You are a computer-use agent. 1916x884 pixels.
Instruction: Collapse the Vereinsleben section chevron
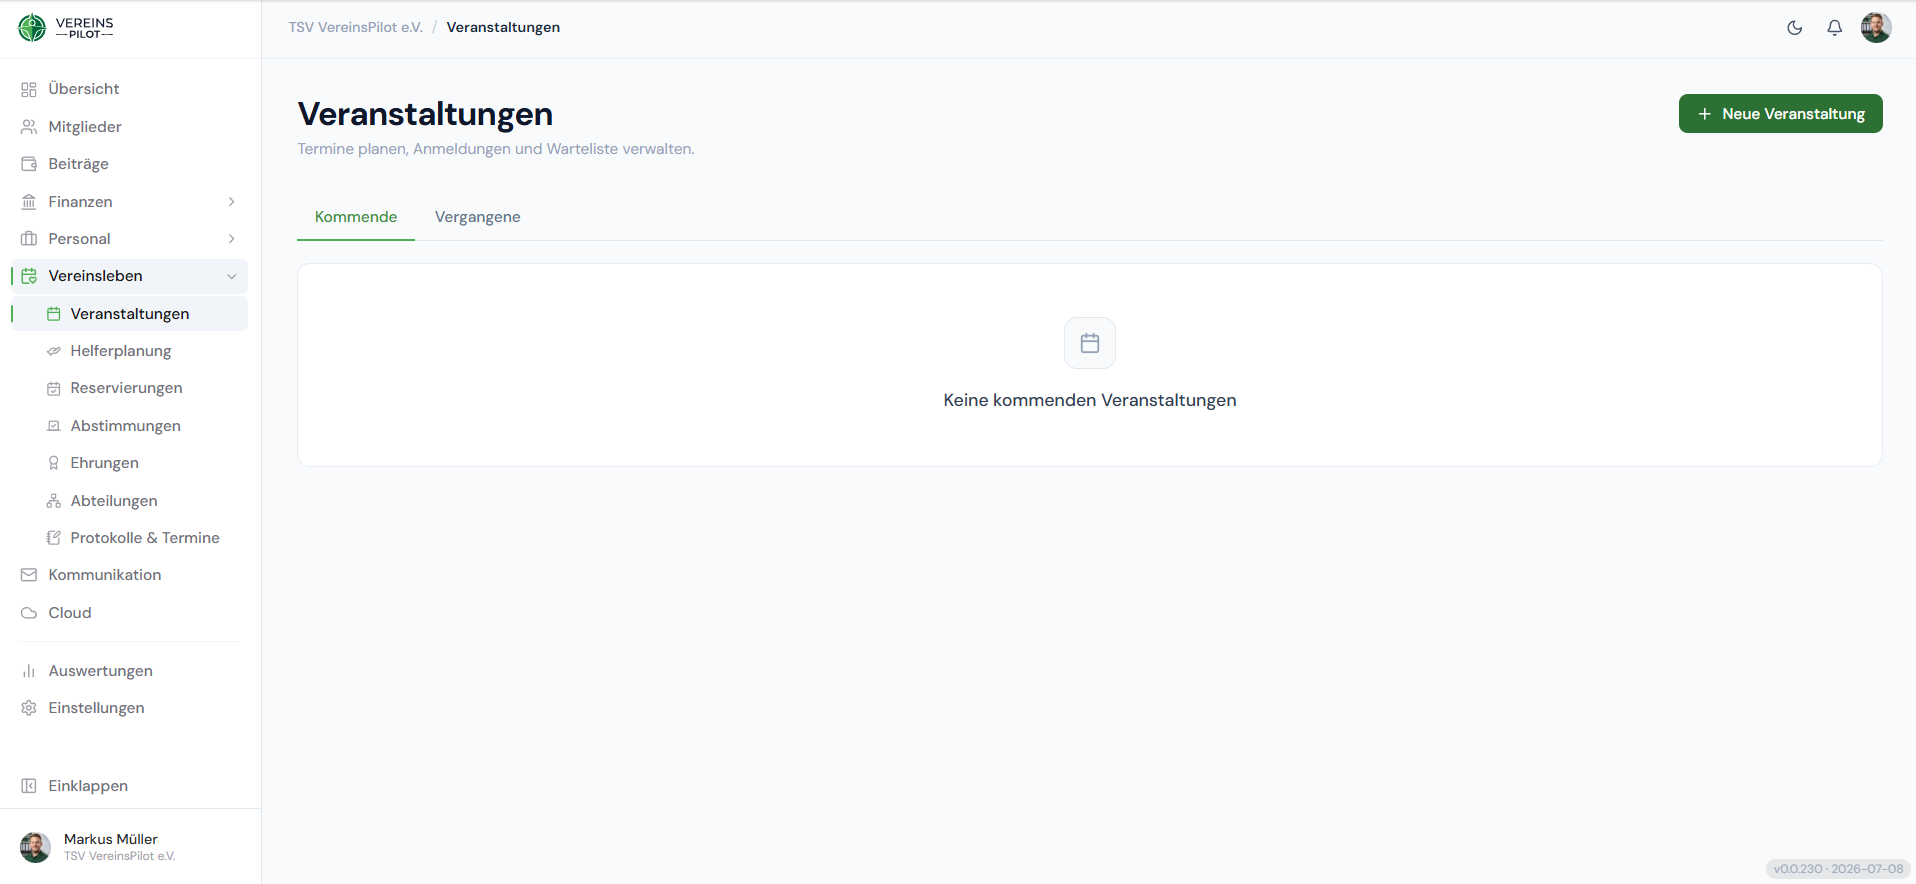[232, 276]
